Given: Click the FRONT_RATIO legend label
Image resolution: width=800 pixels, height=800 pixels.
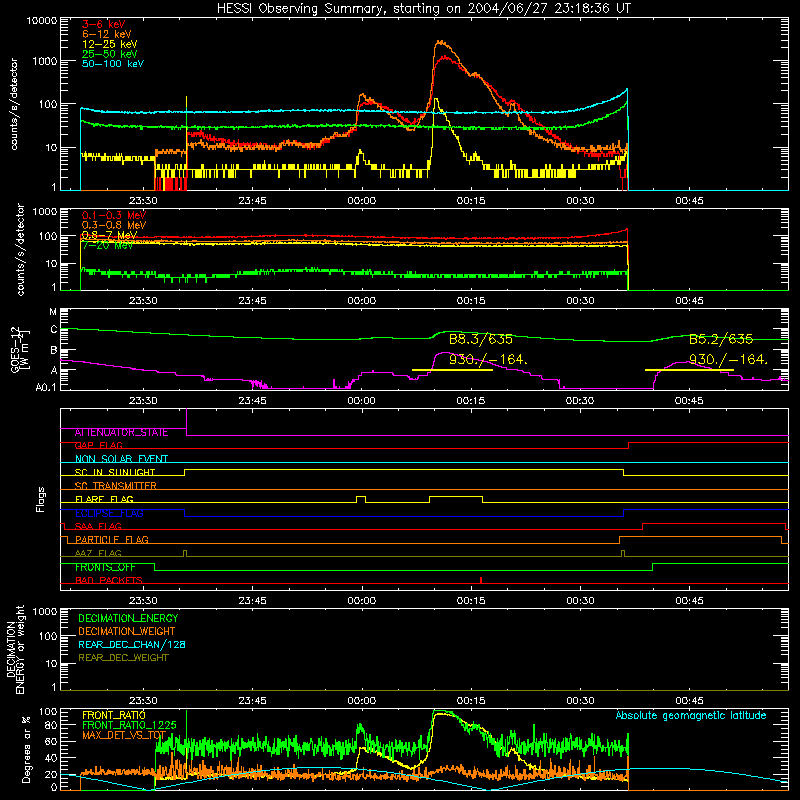Looking at the screenshot, I should [x=114, y=715].
